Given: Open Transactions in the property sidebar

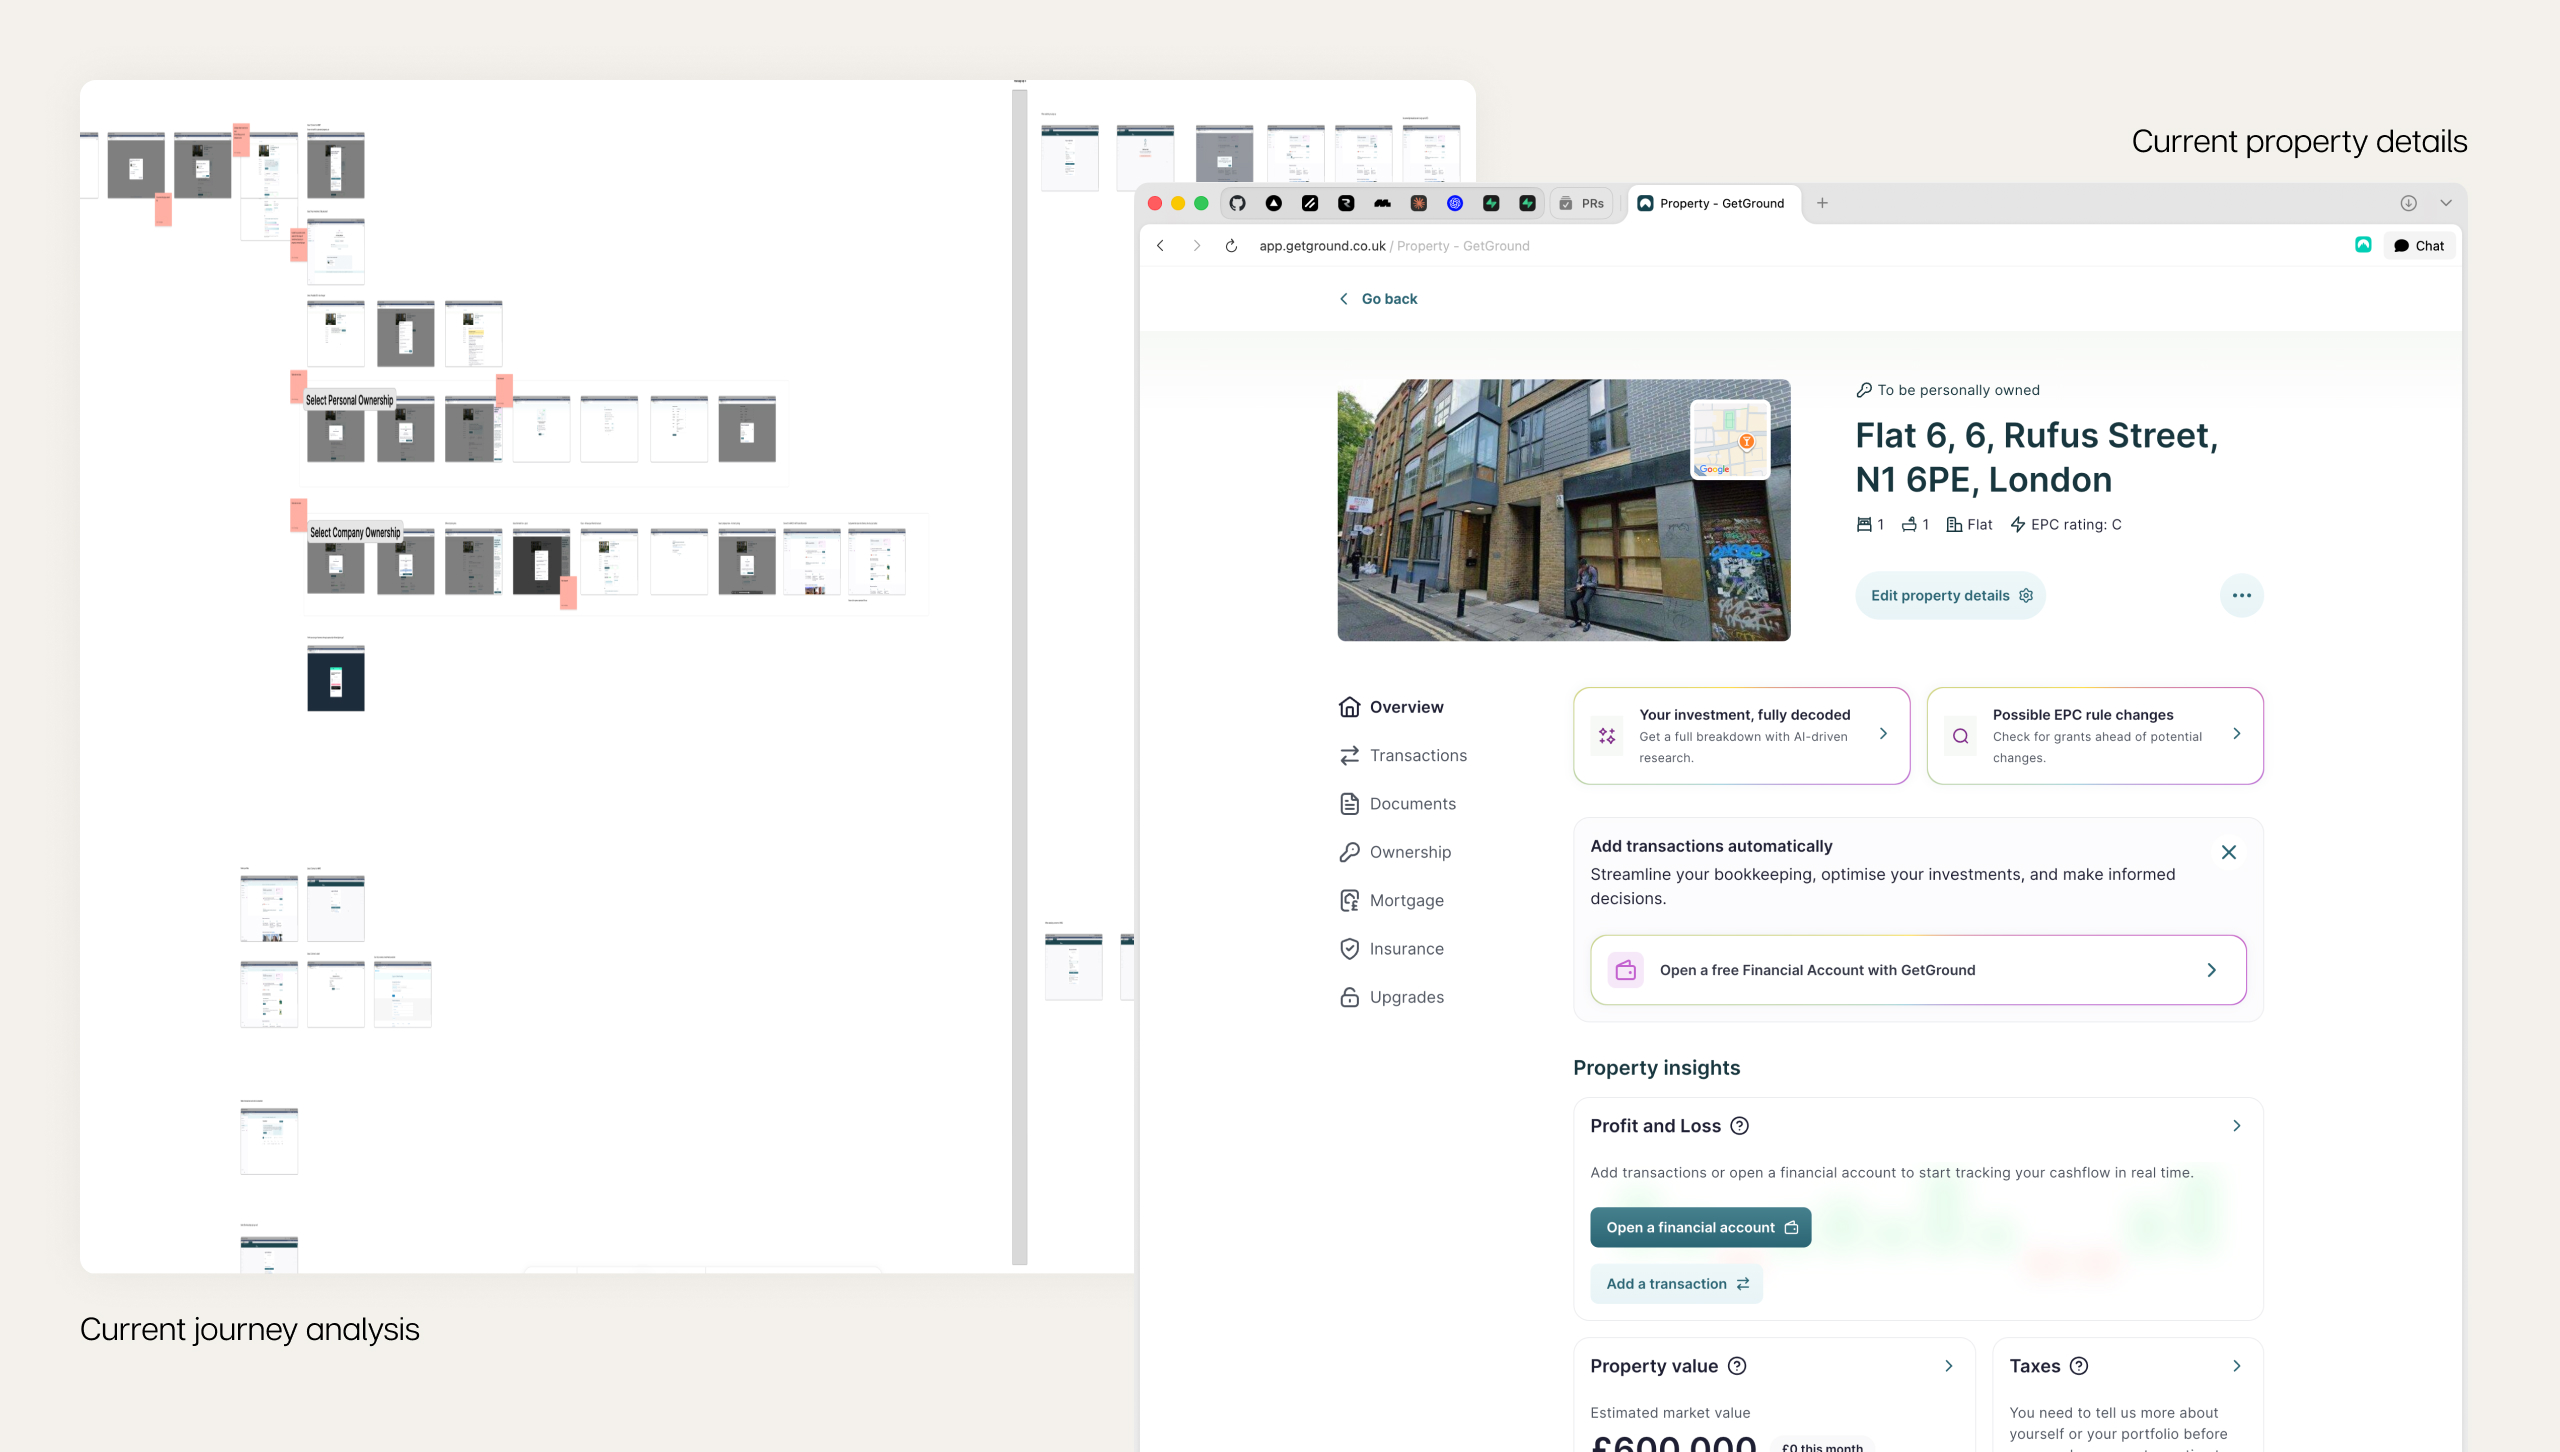Looking at the screenshot, I should (x=1403, y=756).
